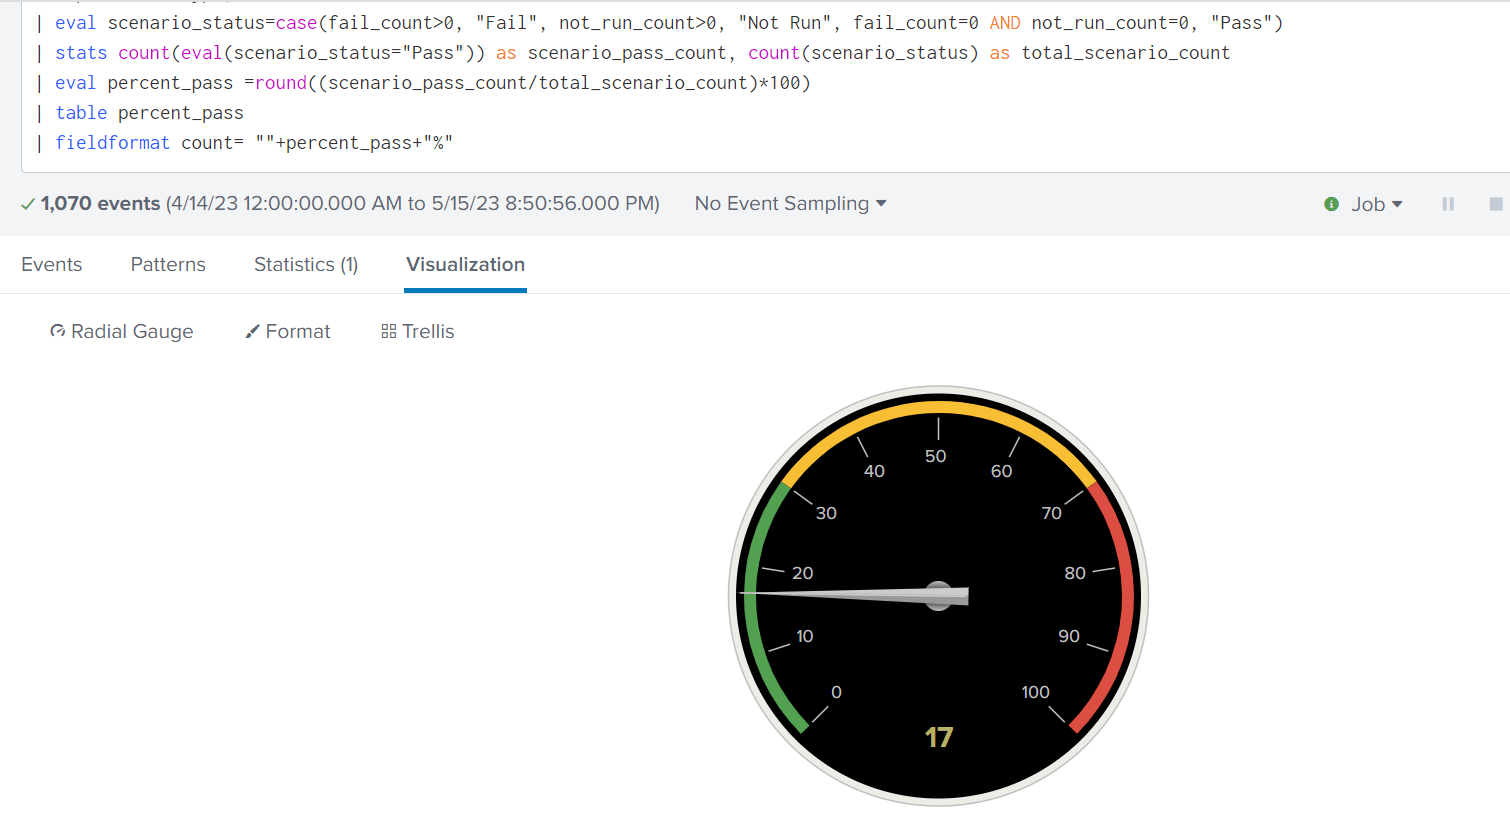Switch to the Patterns tab
Image resolution: width=1510 pixels, height=813 pixels.
167,264
